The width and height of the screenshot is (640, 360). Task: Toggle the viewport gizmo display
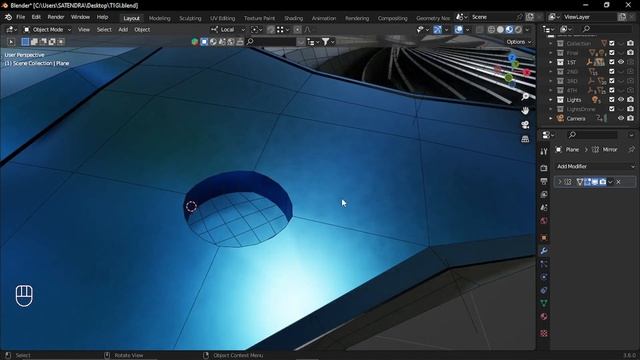(437, 30)
